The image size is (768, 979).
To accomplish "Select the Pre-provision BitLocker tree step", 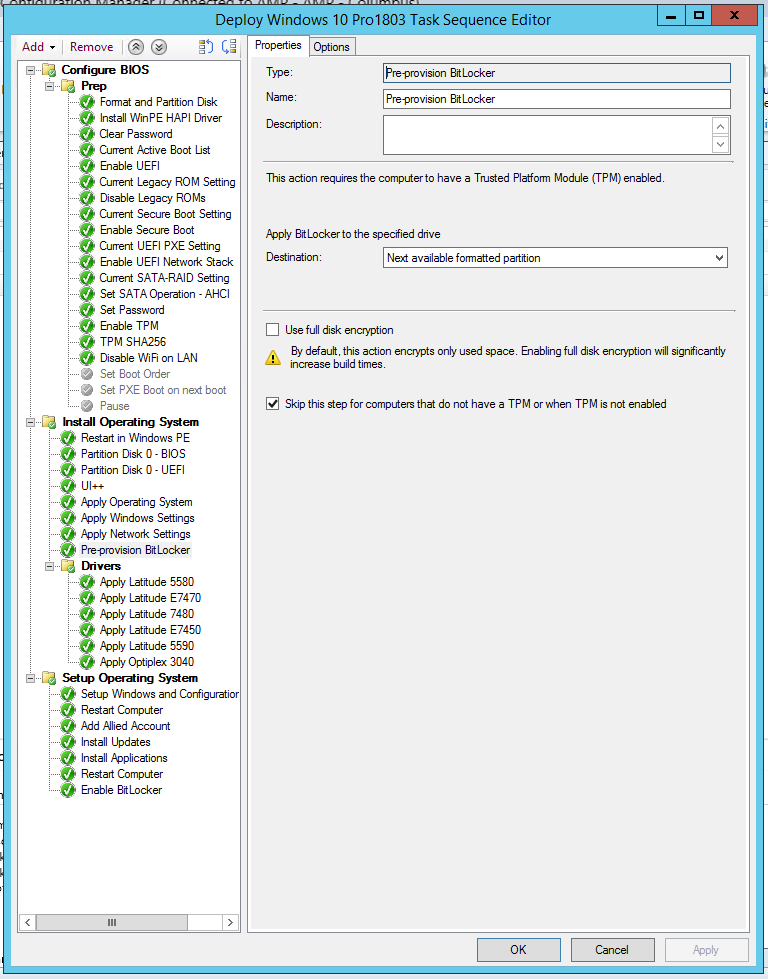I will click(x=135, y=550).
